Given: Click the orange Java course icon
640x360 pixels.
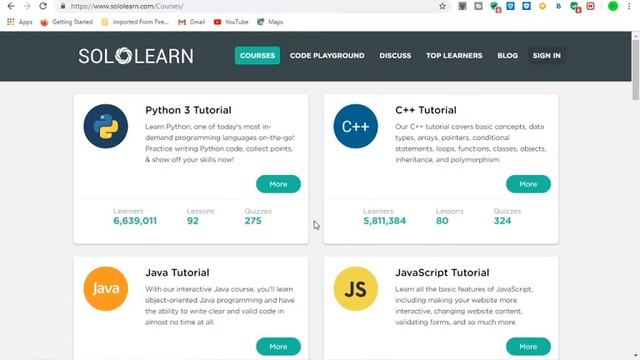Looking at the screenshot, I should 106,289.
